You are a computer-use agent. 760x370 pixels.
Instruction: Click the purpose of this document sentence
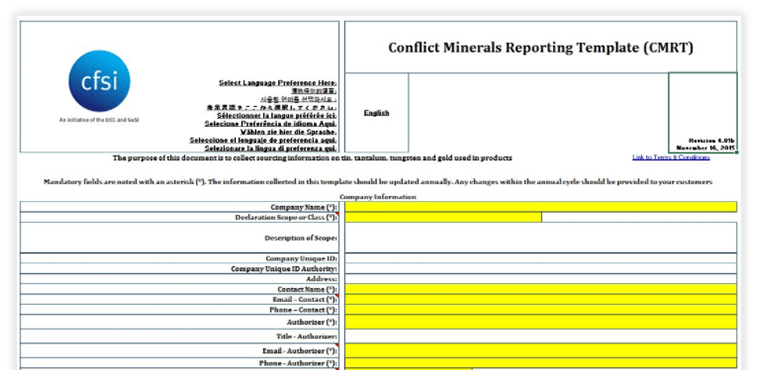click(312, 158)
